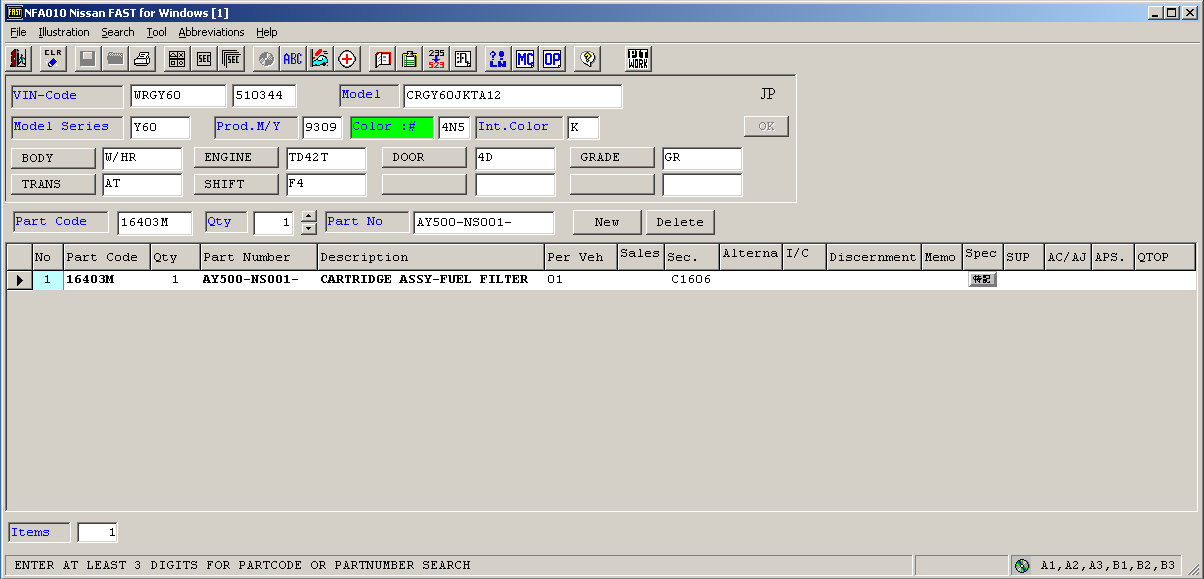1204x579 pixels.
Task: Click the C1606 section cell
Action: point(691,280)
